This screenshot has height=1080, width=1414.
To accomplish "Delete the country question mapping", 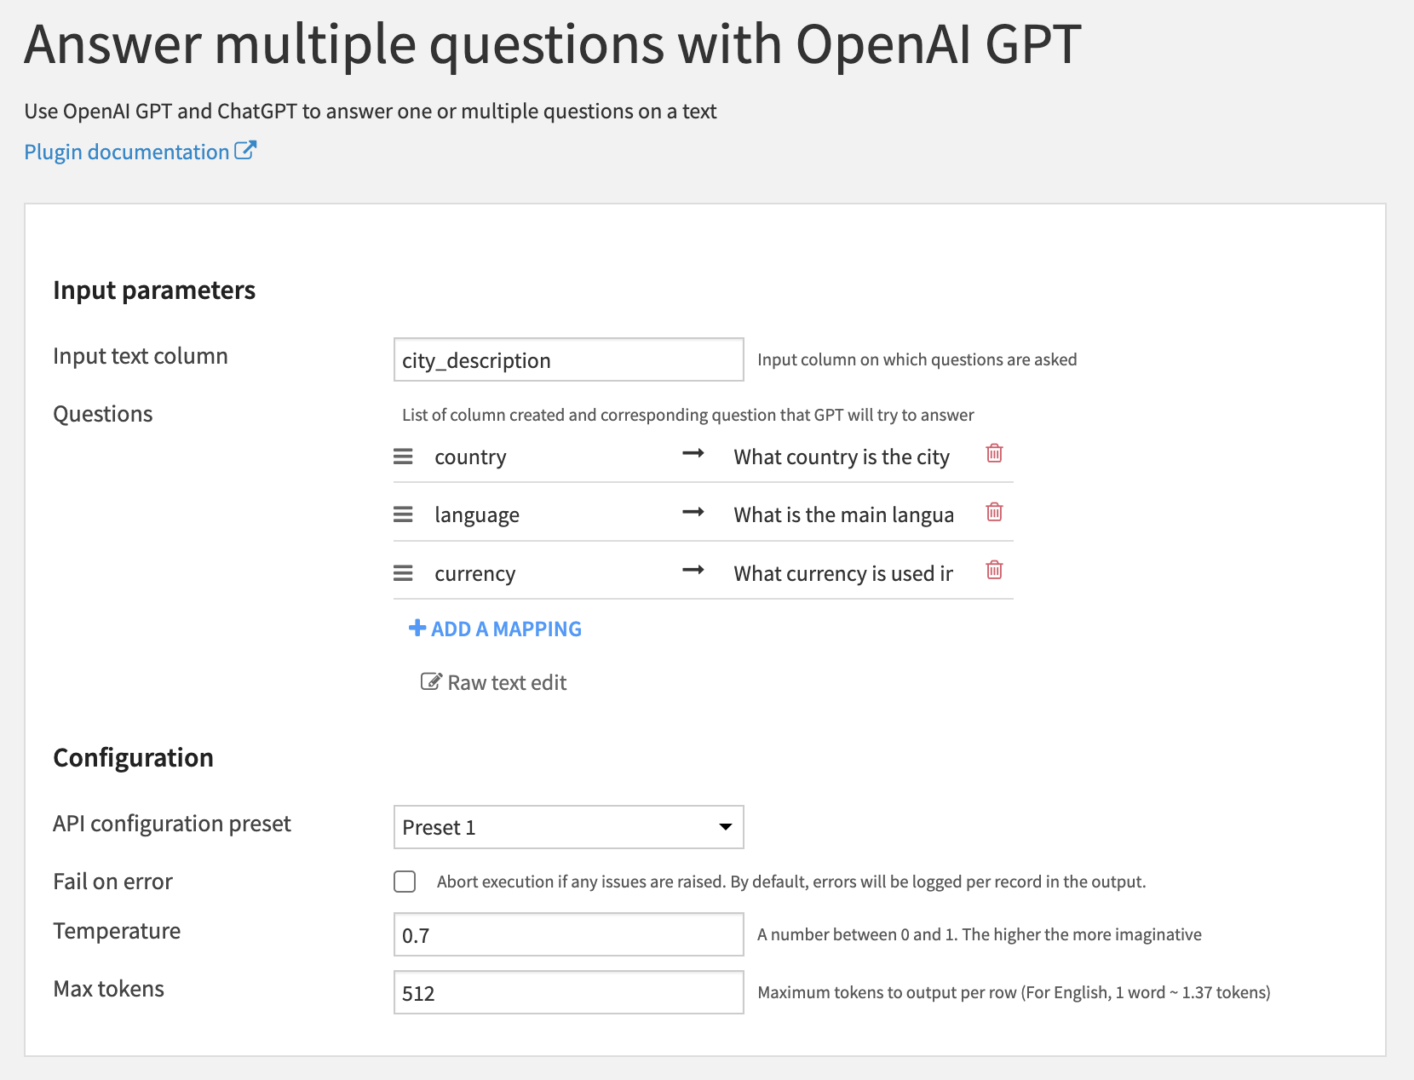I will [x=994, y=454].
